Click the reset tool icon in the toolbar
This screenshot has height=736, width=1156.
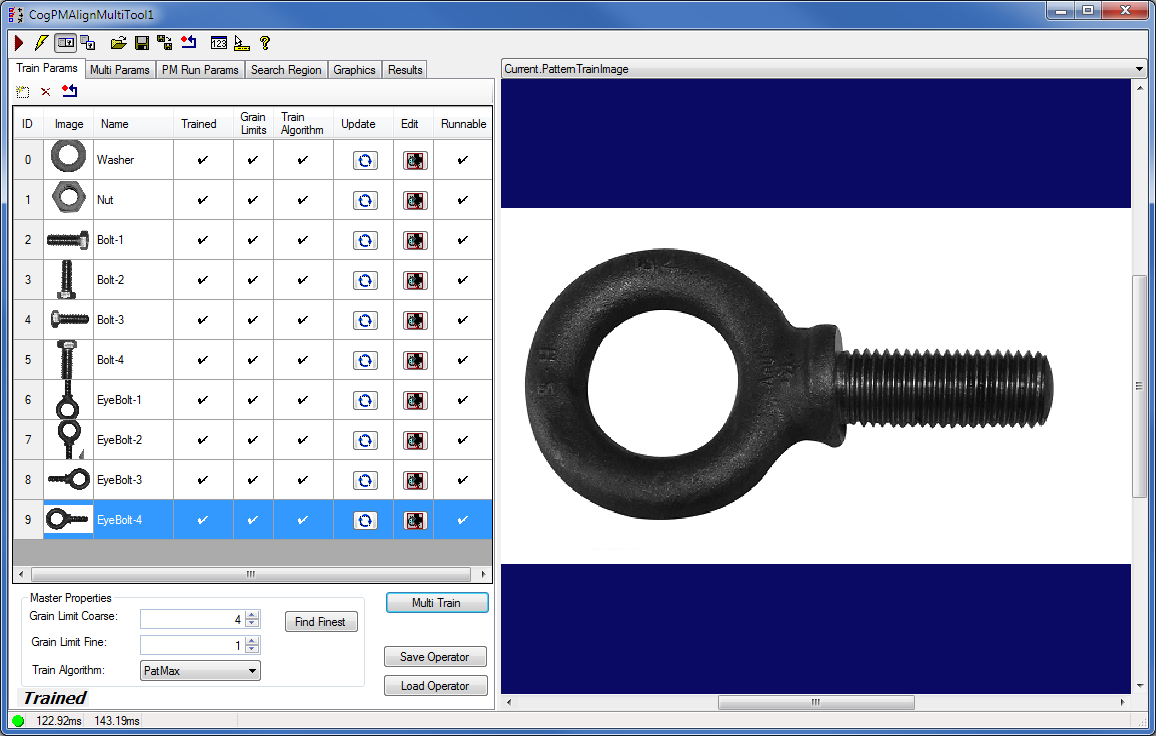click(189, 43)
